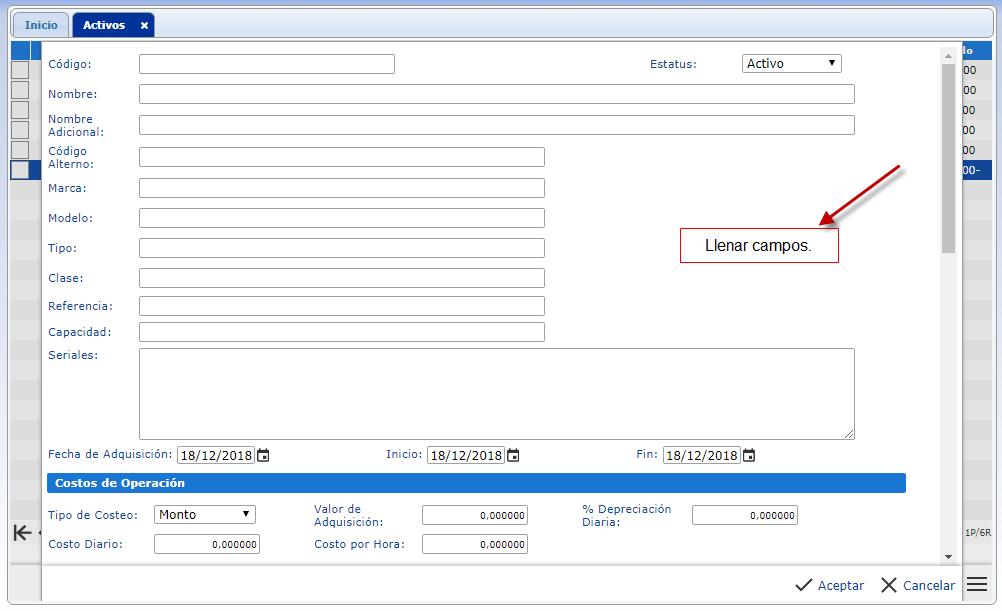1002x611 pixels.
Task: Open the Fecha de Adquisición calendar picker
Action: 263,455
